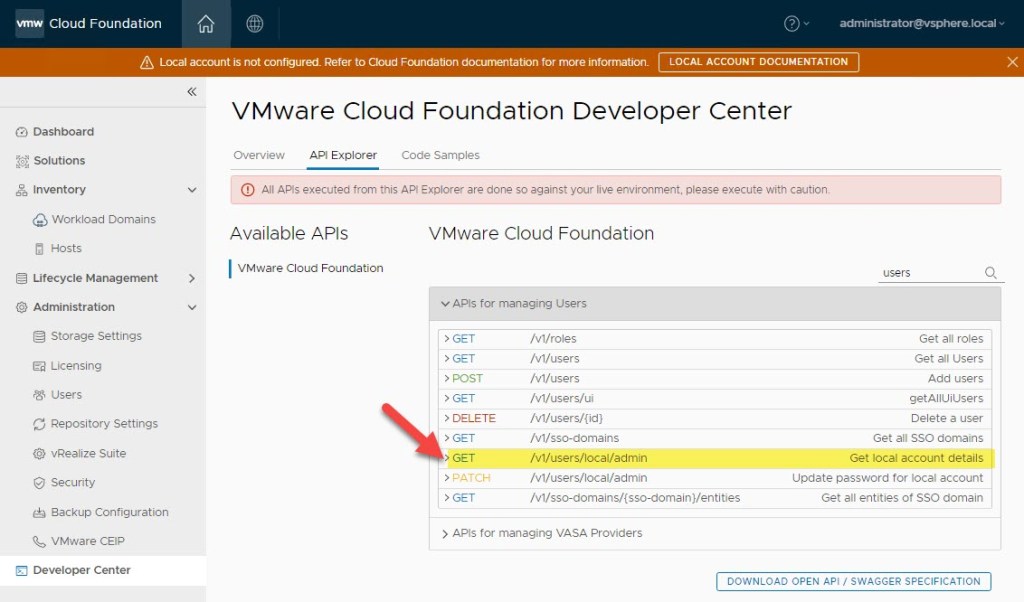Switch to the Code Samples tab

[x=440, y=156]
